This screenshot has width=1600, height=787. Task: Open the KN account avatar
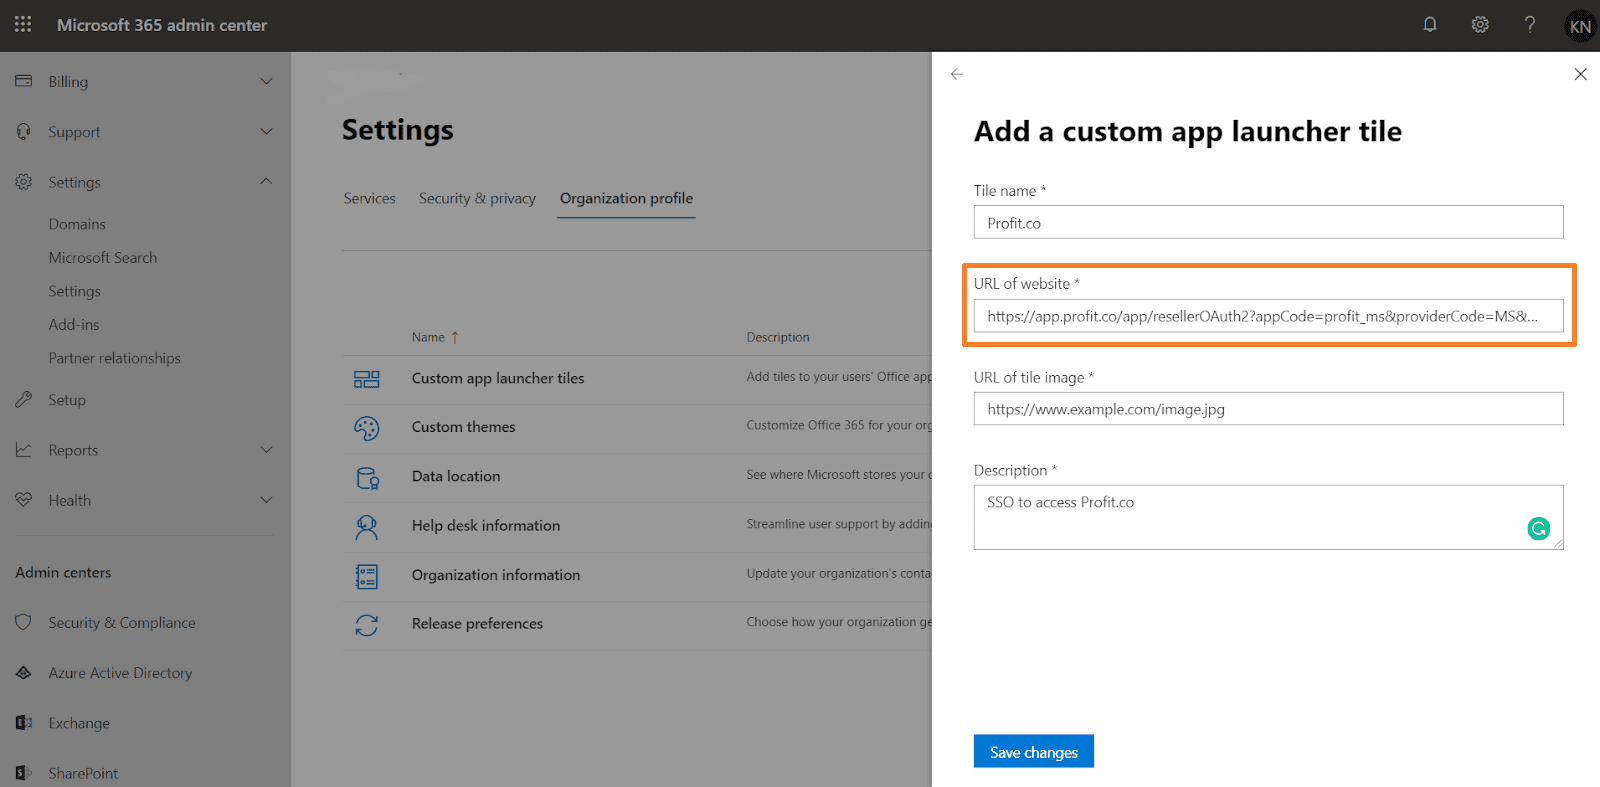(1580, 26)
